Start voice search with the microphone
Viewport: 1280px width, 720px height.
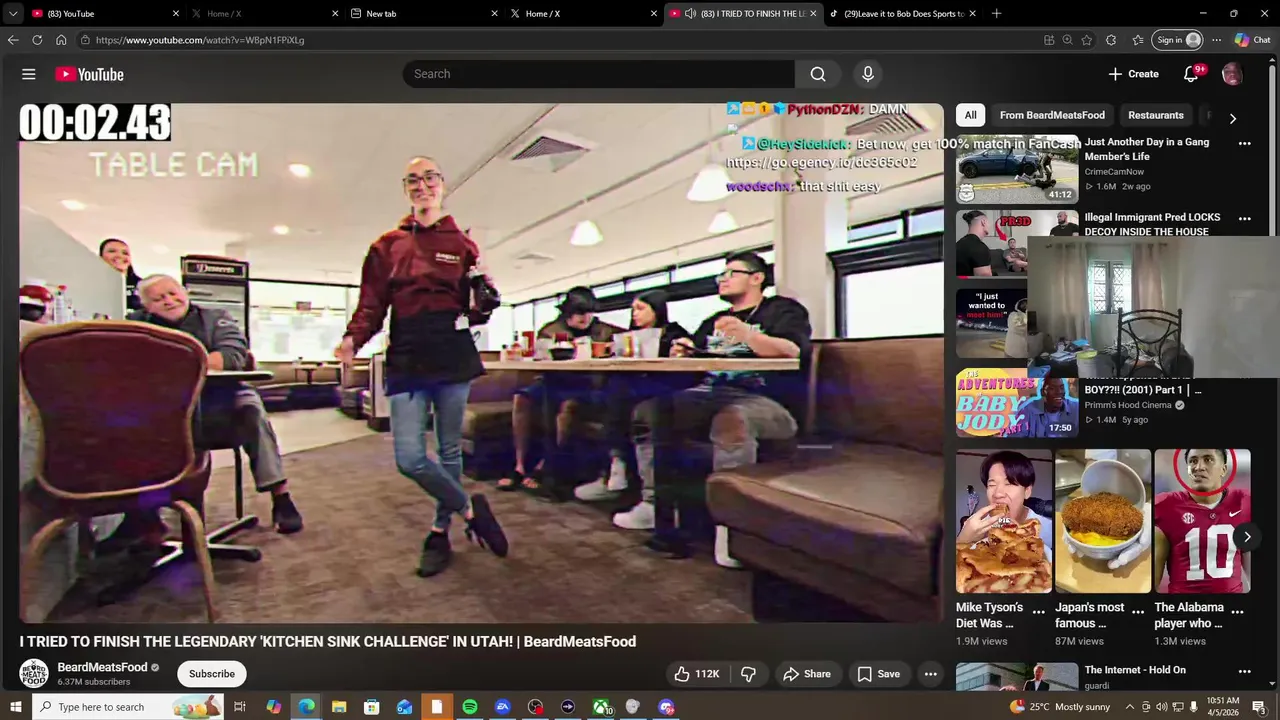tap(868, 74)
